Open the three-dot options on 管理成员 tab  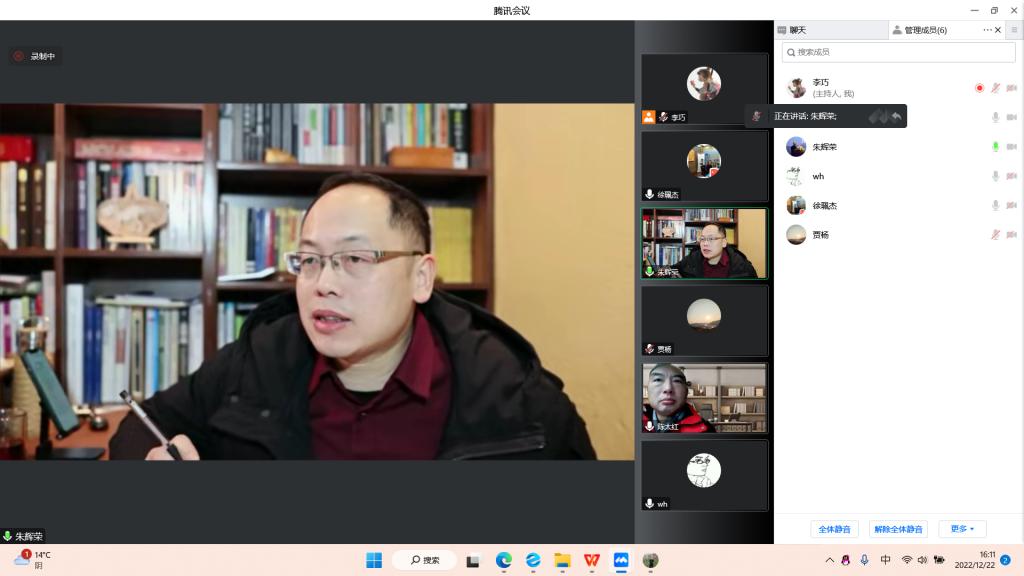(x=987, y=30)
